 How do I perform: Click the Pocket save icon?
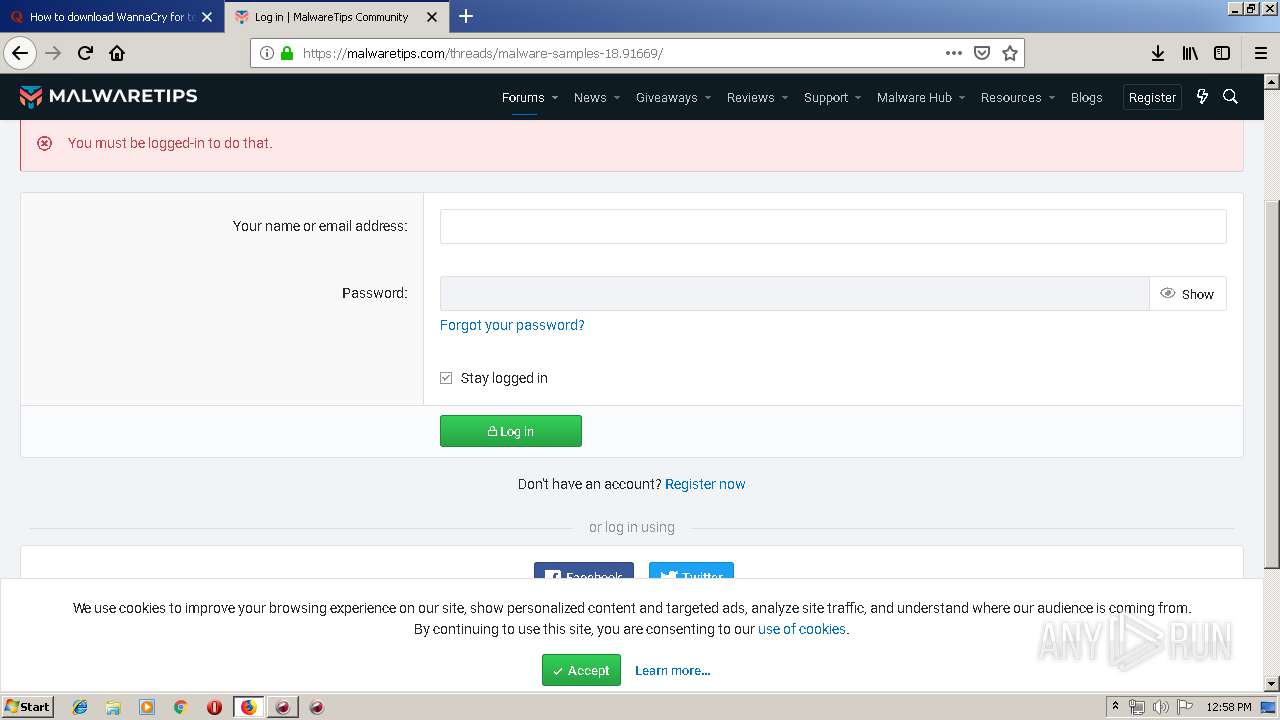(x=982, y=53)
